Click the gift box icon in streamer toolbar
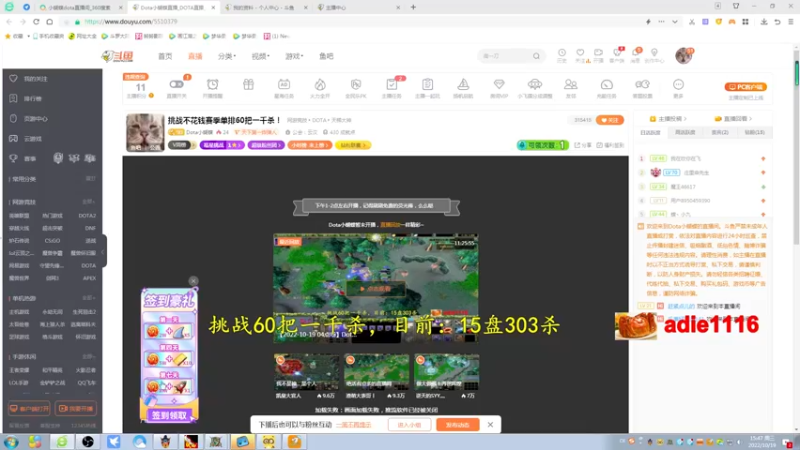The image size is (800, 450). pos(248,85)
